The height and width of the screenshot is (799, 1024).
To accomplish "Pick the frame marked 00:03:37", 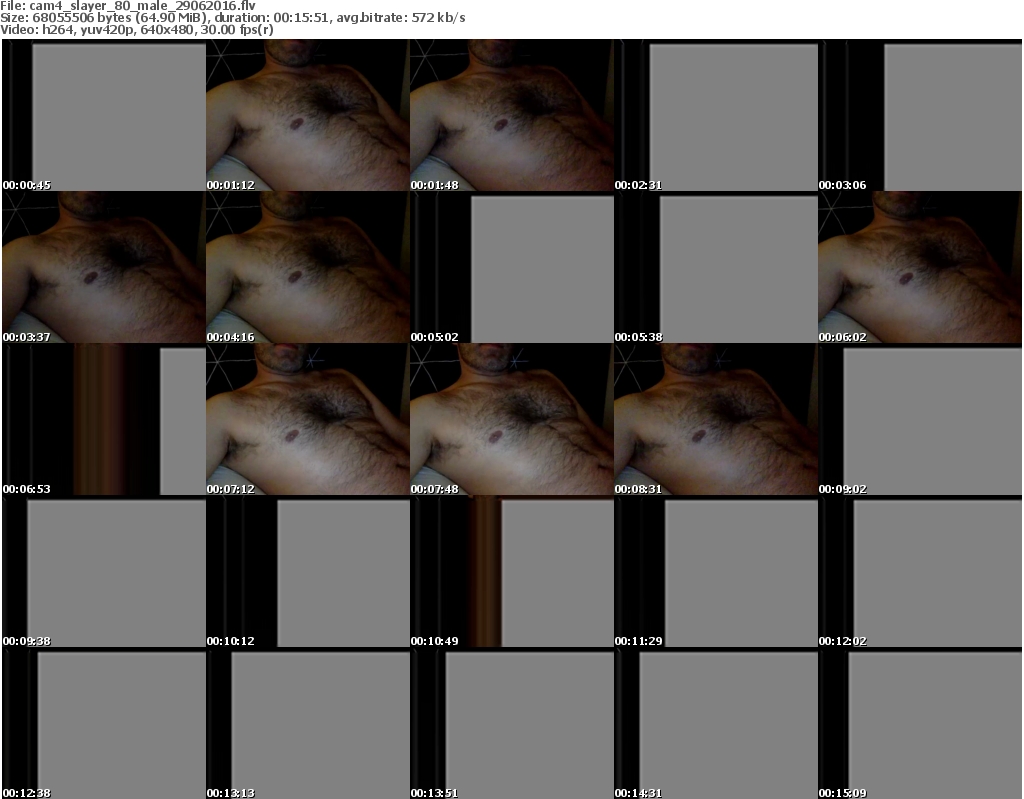I will point(104,267).
